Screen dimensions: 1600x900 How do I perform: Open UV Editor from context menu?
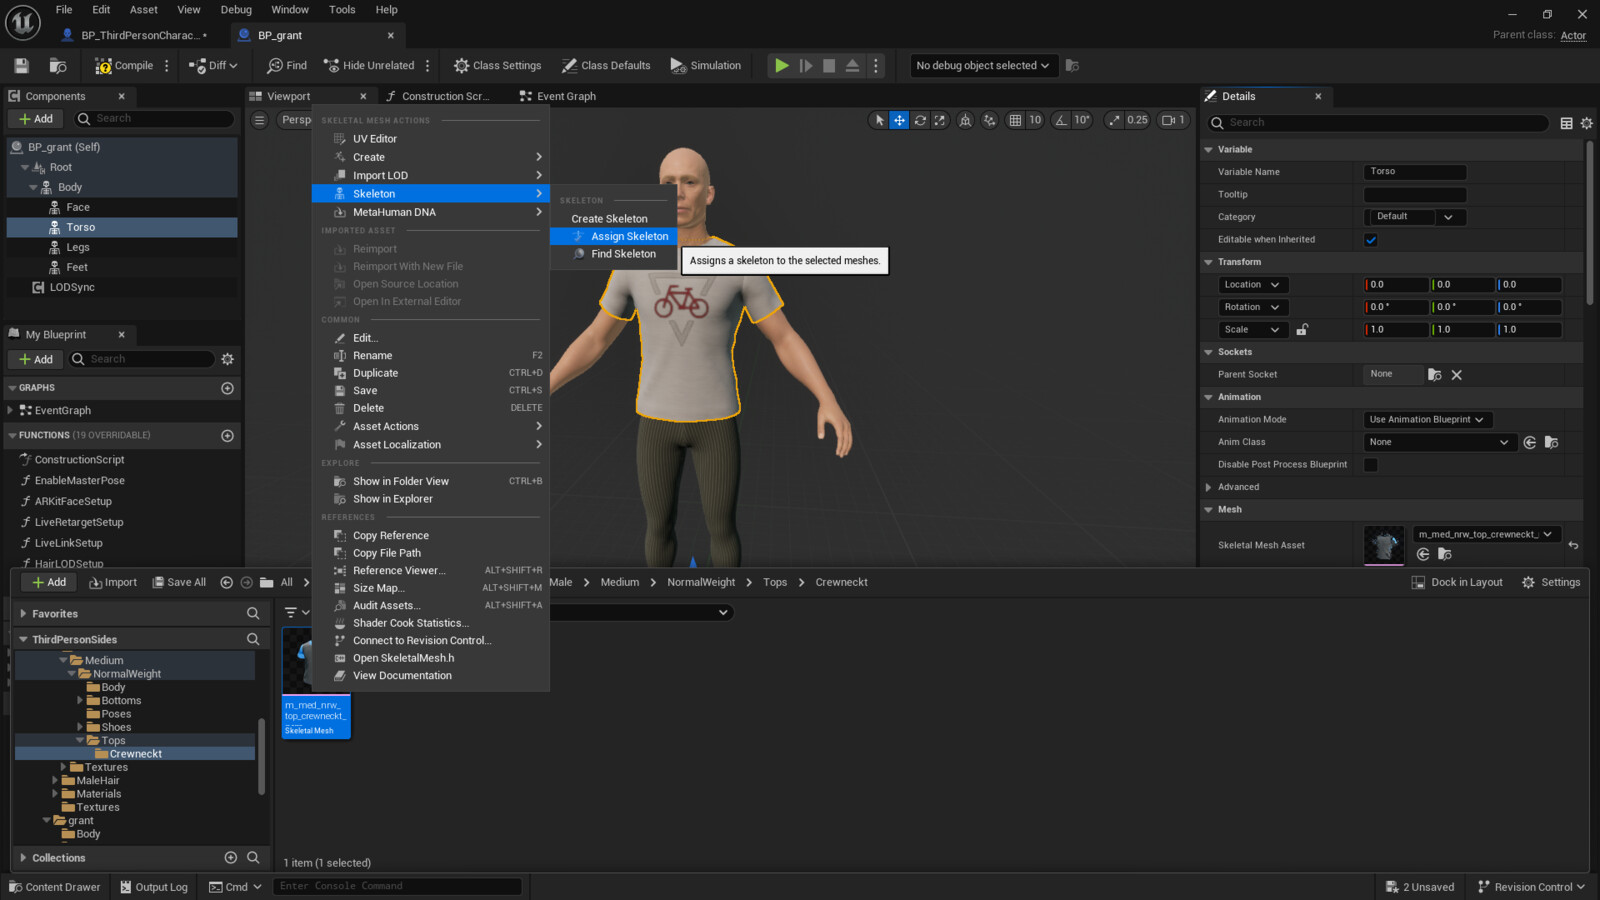coord(431,139)
